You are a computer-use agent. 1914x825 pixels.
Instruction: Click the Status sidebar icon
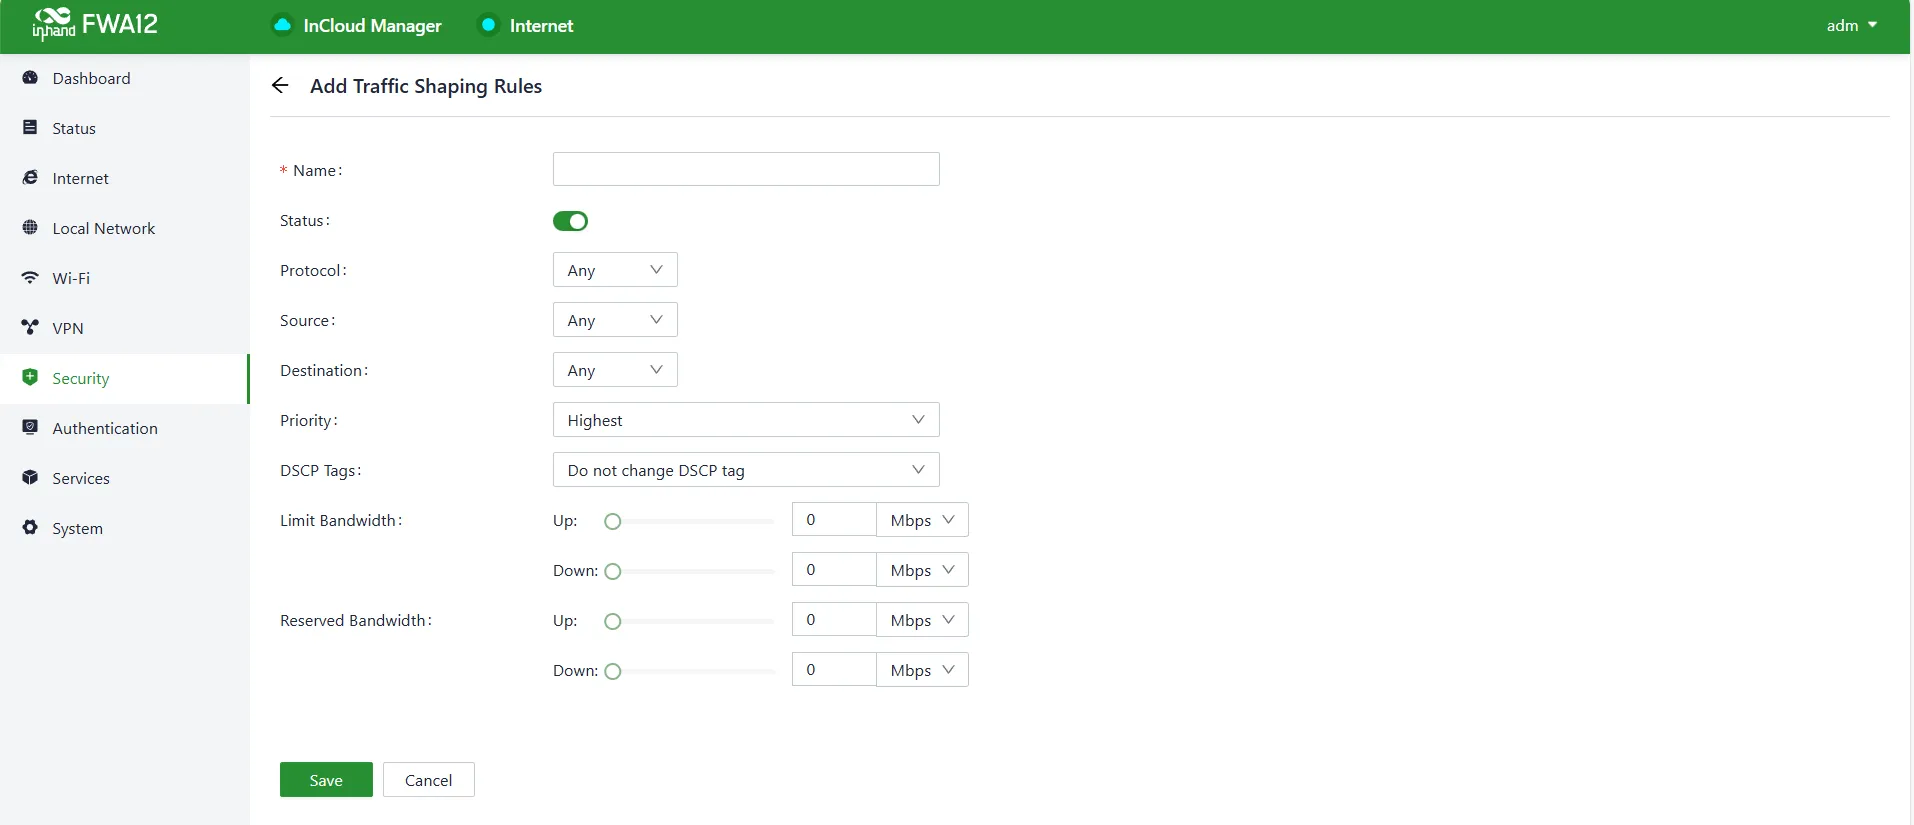pos(30,128)
